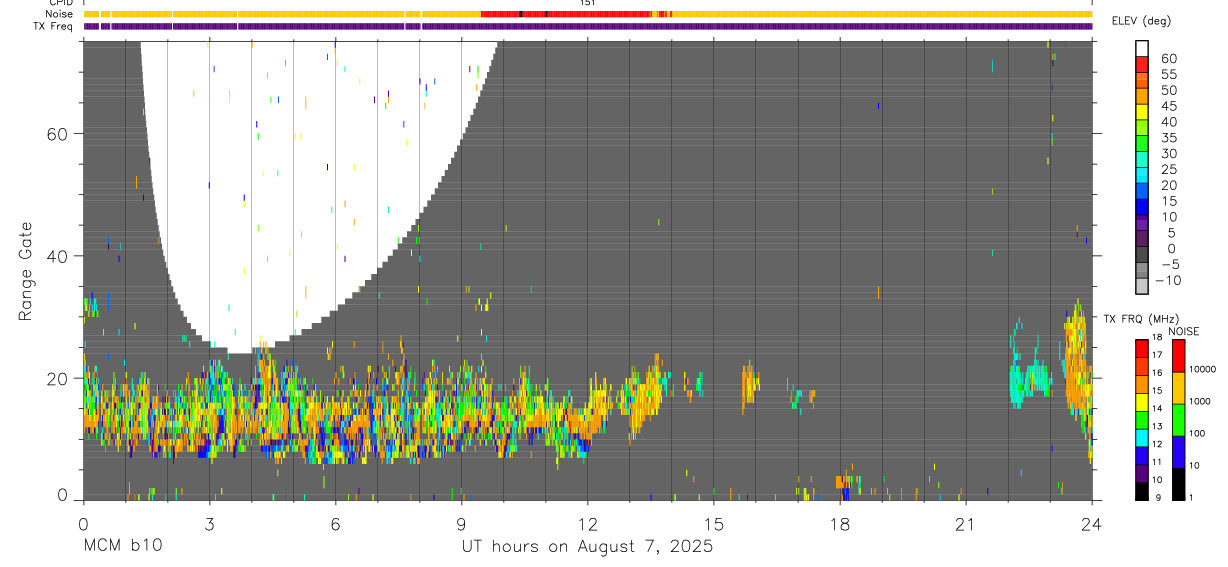Select ELEV swatch between -5 and 0

[1142, 255]
